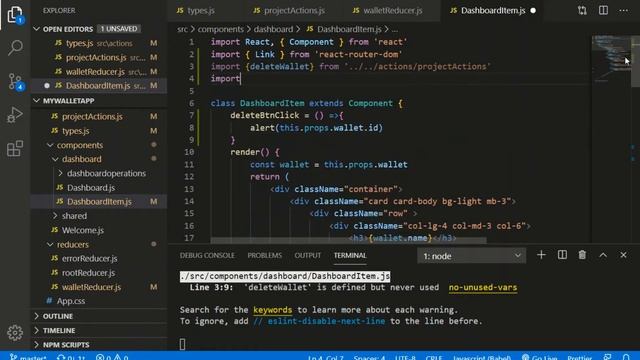Click the feedback icon in status bar
The image size is (640, 360).
coord(608,358)
